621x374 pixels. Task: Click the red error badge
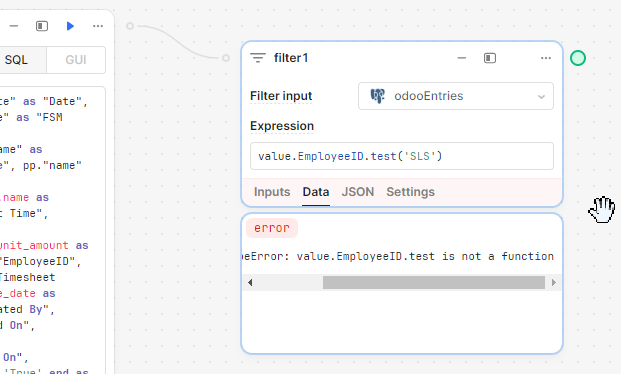point(272,228)
